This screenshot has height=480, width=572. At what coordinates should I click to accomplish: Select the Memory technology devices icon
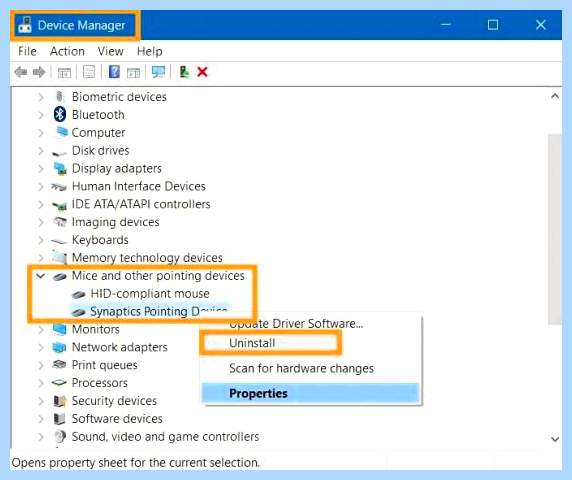pos(59,257)
